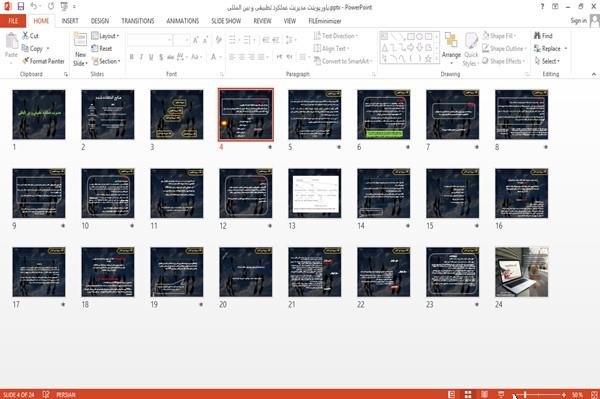This screenshot has width=600, height=399.
Task: Switch to the ANIMATIONS tab
Action: [183, 21]
